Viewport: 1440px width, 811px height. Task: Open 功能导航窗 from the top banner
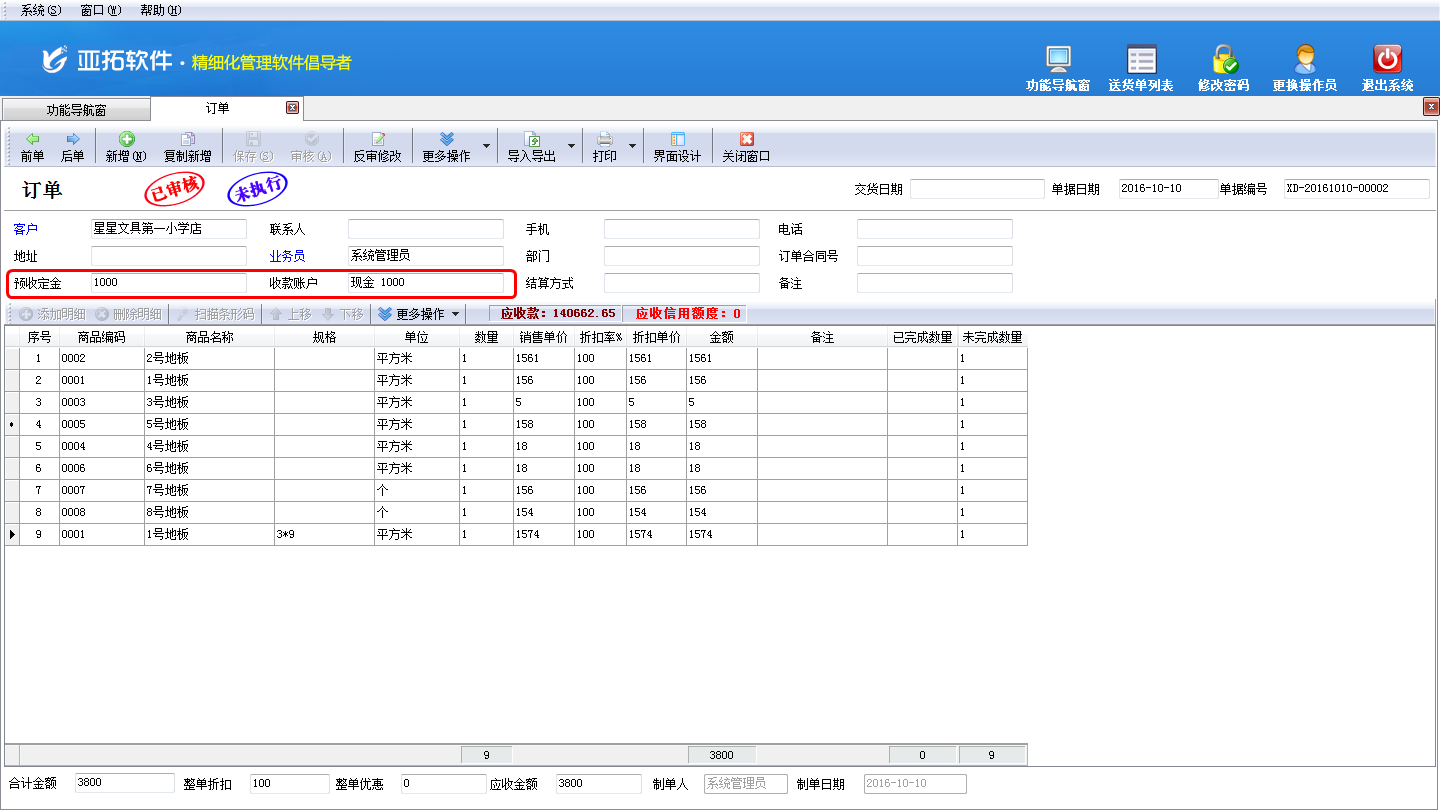(1057, 60)
